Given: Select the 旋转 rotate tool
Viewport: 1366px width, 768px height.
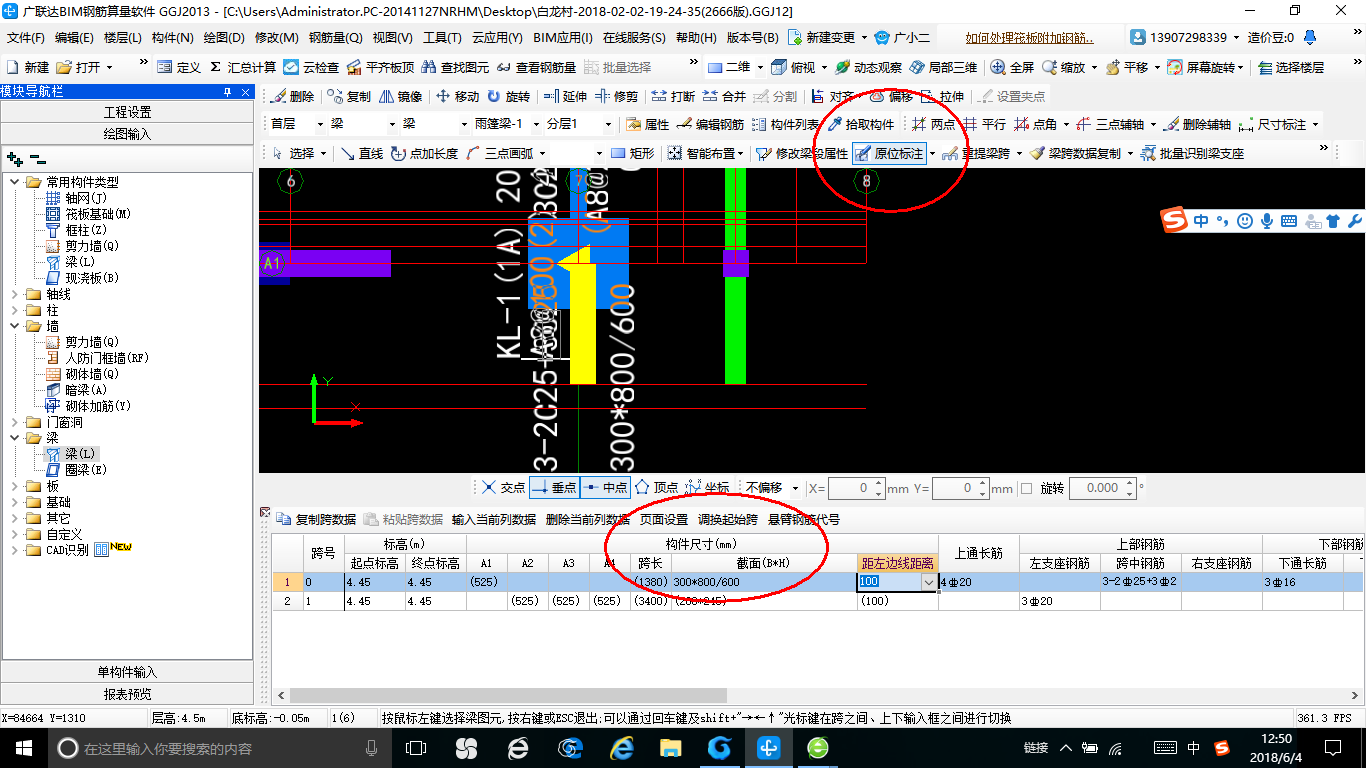Looking at the screenshot, I should (x=509, y=97).
